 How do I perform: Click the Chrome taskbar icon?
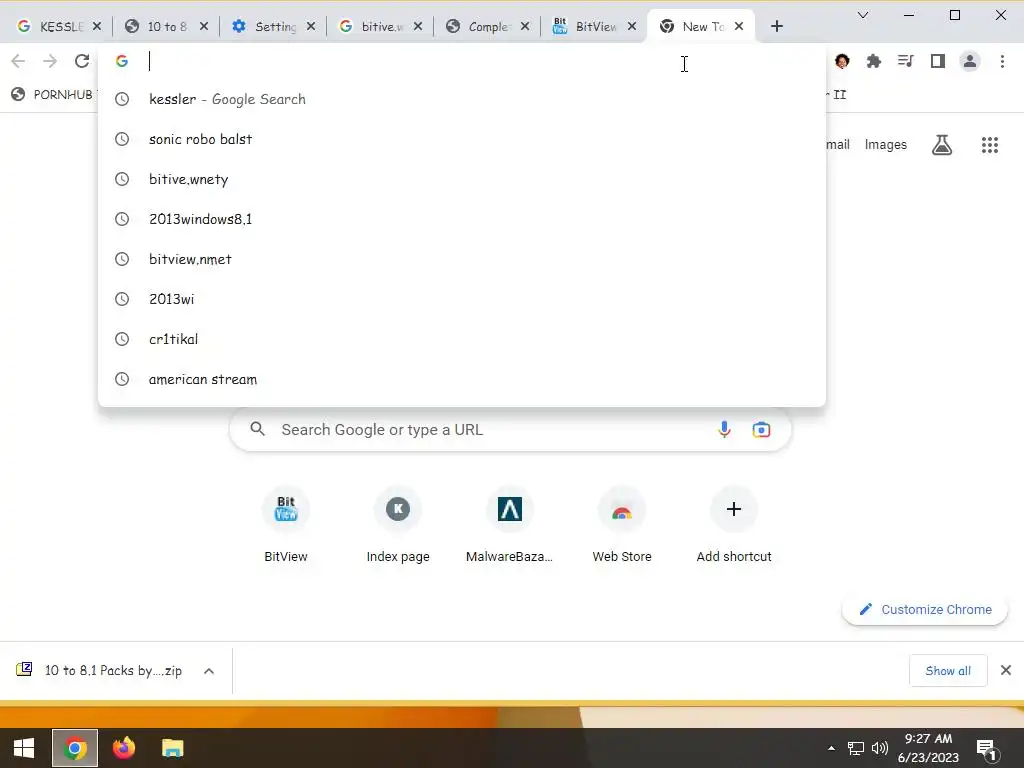point(74,748)
